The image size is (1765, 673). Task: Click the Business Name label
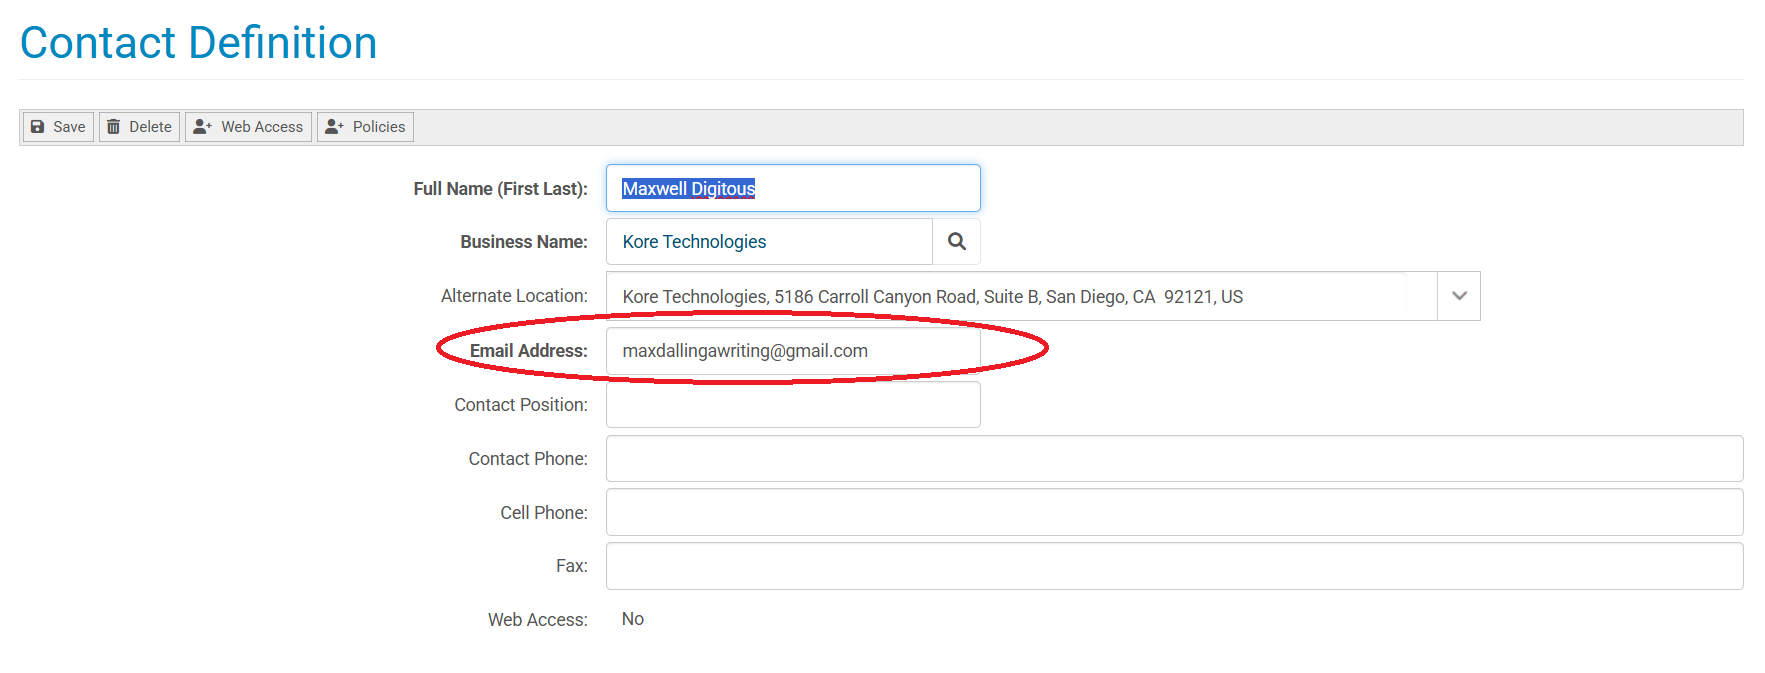coord(524,242)
